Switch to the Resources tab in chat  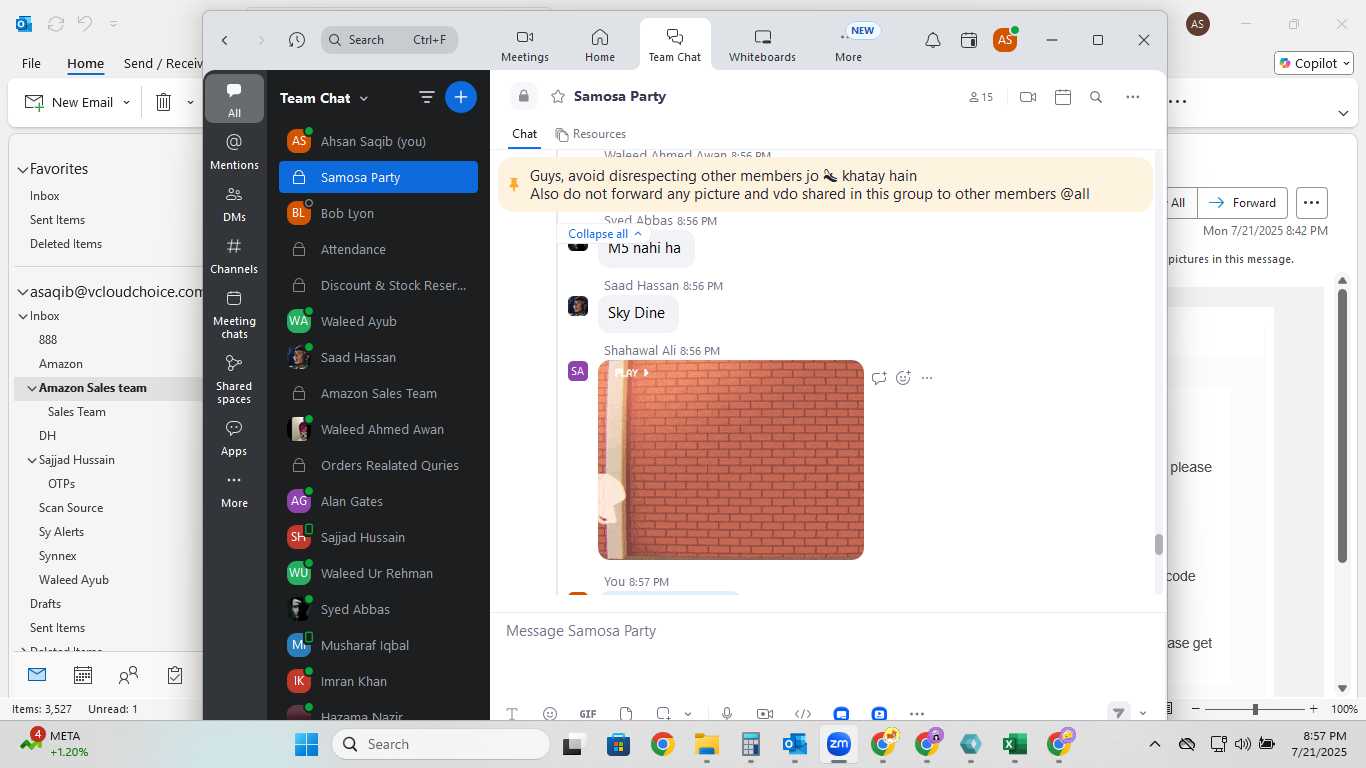[591, 134]
